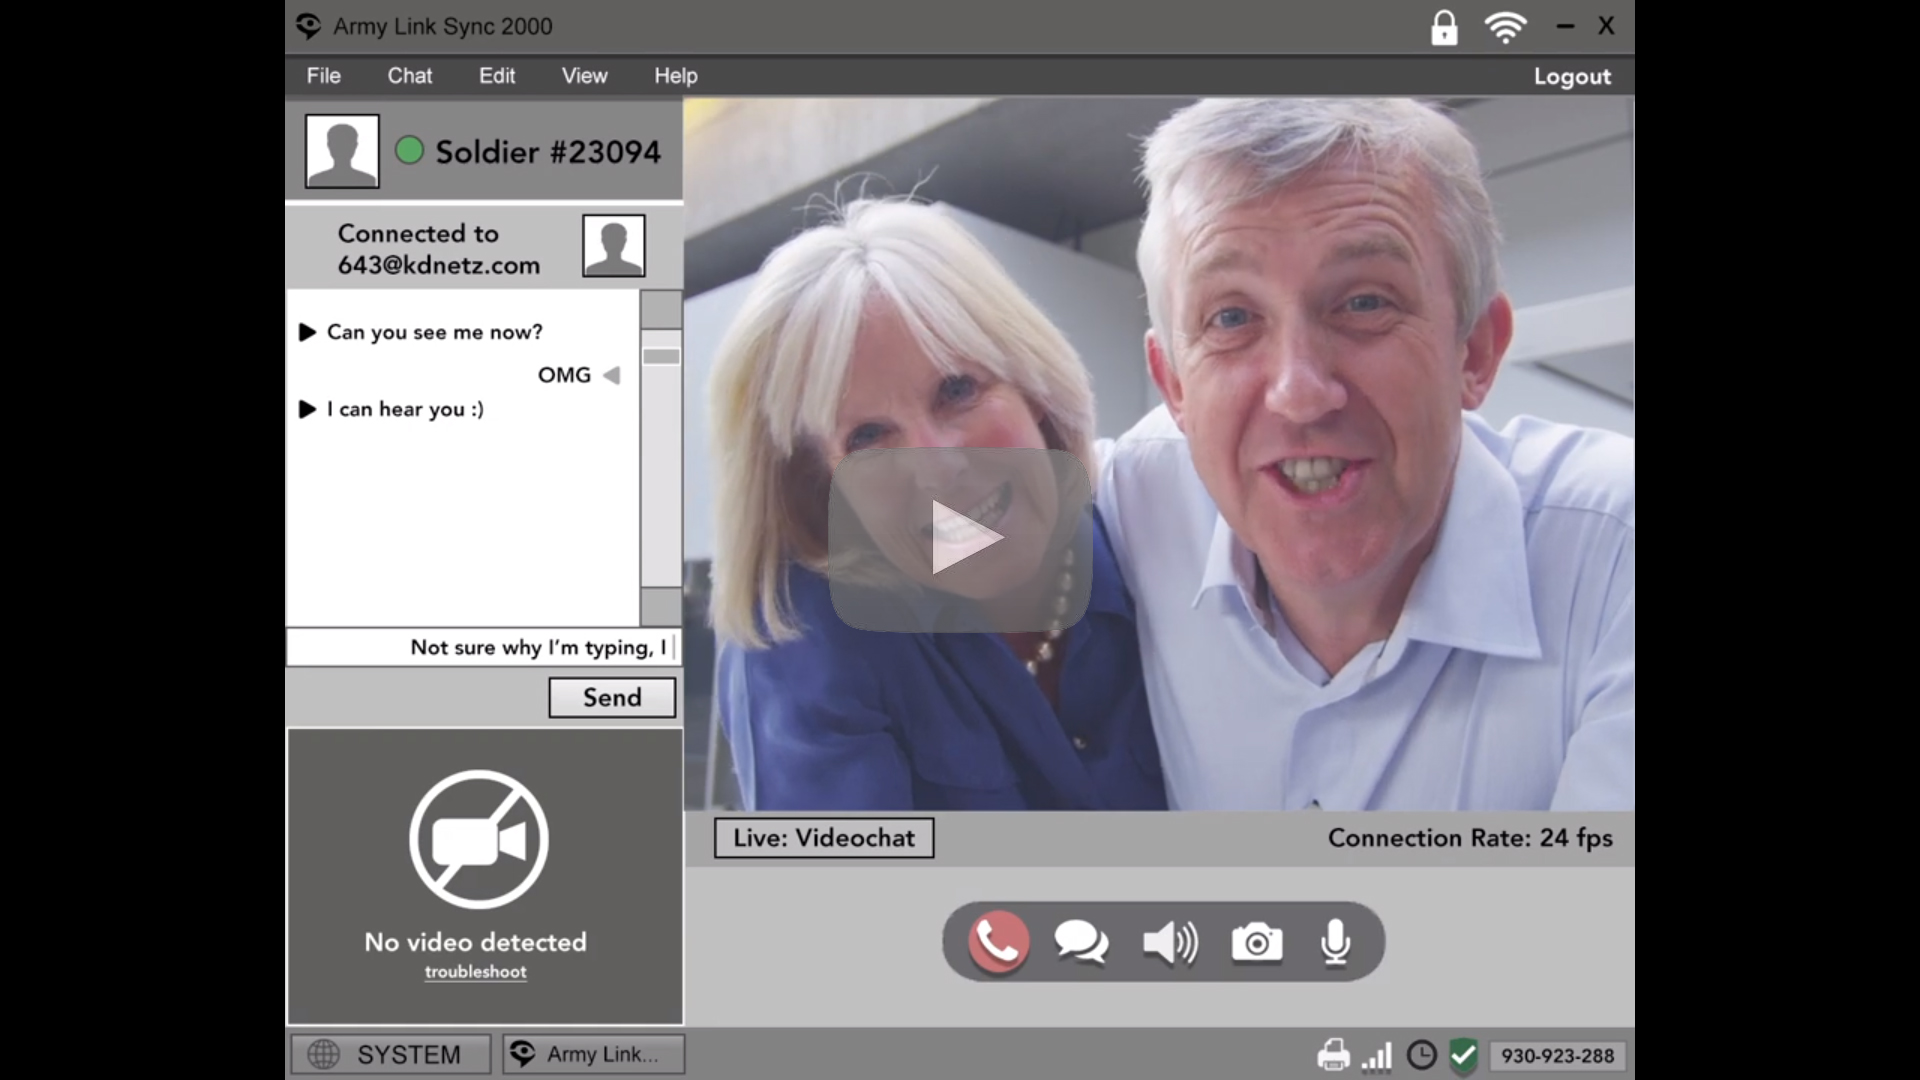Image resolution: width=1920 pixels, height=1080 pixels.
Task: Expand the 'I can hear you' message arrow
Action: (x=308, y=409)
